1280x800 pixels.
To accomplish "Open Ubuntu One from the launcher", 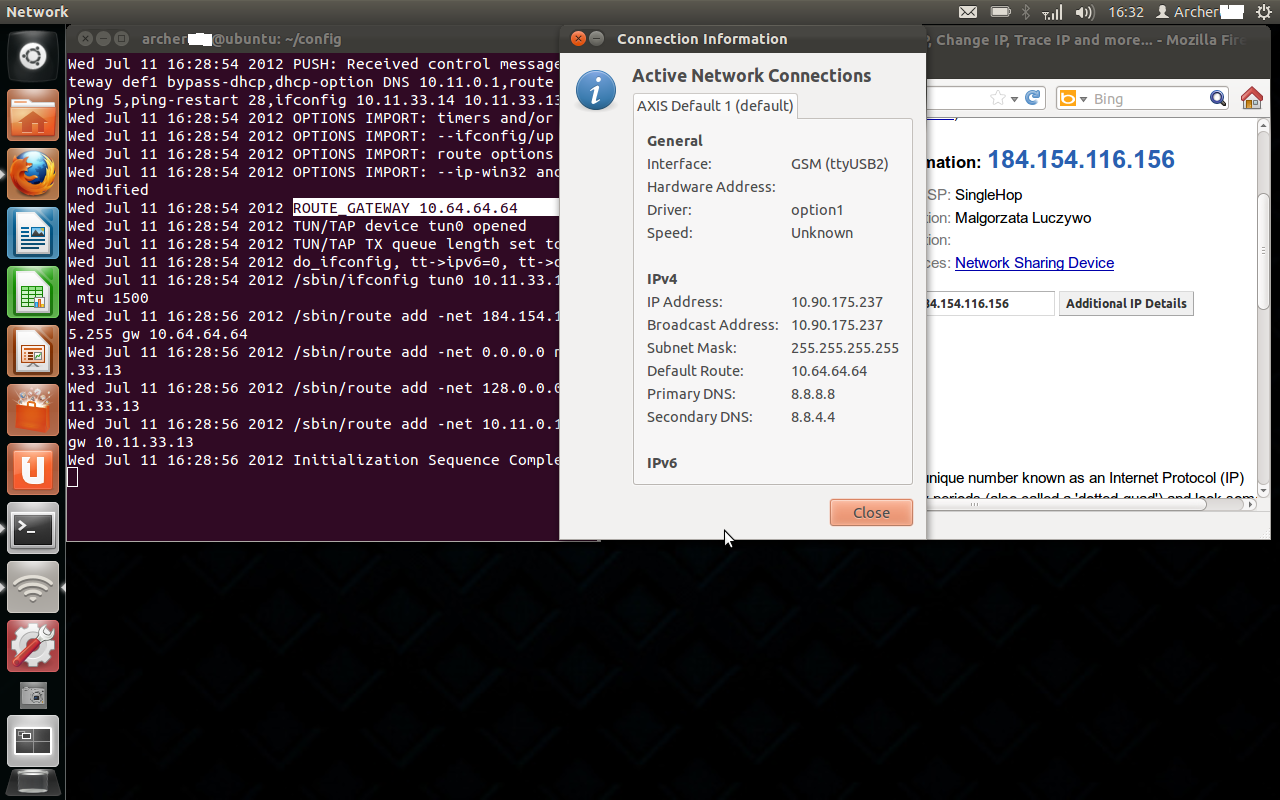I will coord(32,467).
